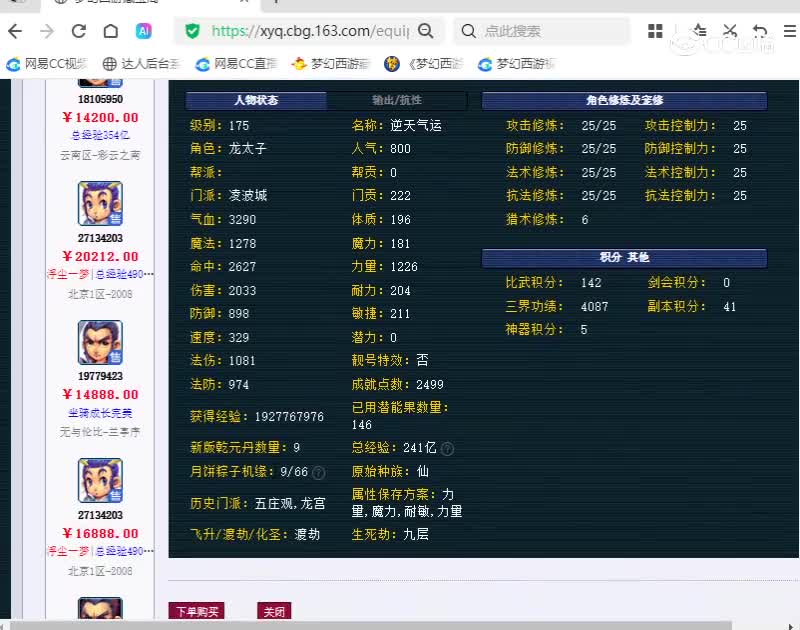Click the horizontal scrollbar at the bottom
Screen dimensions: 800x630
[371, 625]
